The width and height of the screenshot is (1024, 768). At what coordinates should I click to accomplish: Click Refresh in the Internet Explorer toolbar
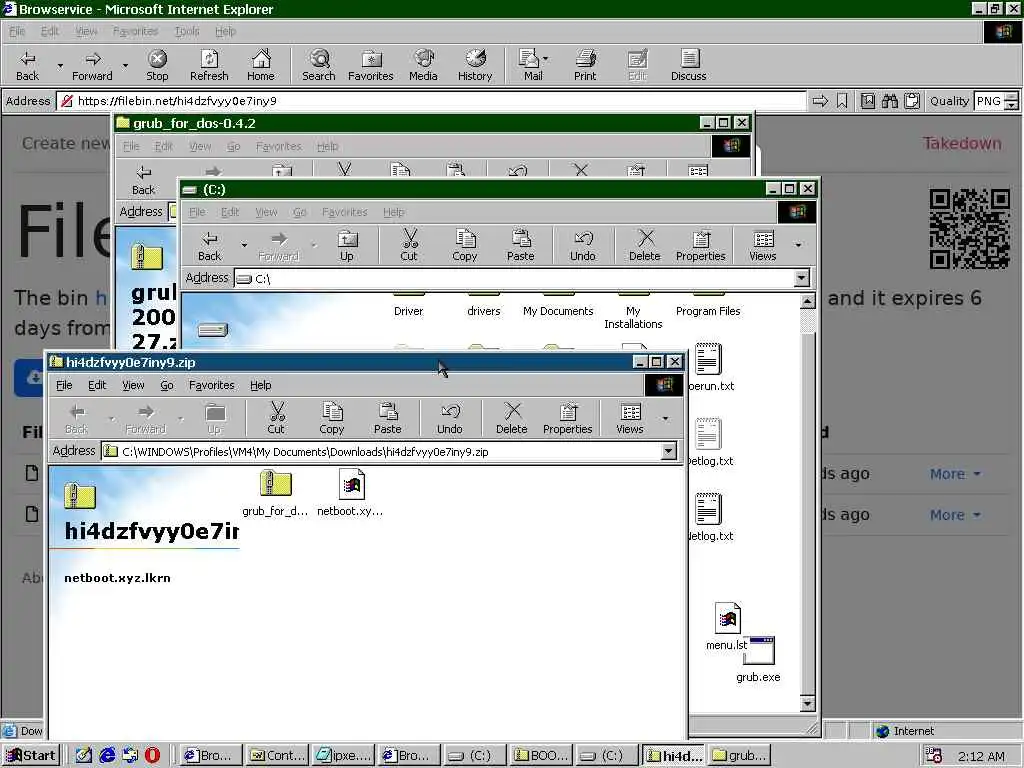pyautogui.click(x=209, y=65)
